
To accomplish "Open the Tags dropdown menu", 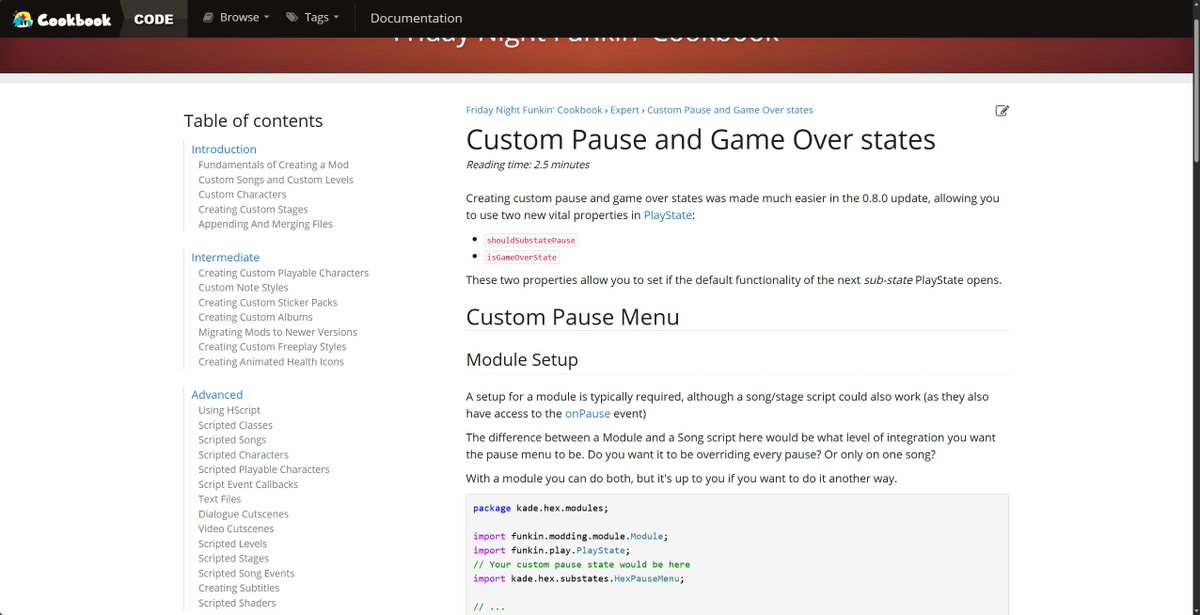I will [312, 18].
